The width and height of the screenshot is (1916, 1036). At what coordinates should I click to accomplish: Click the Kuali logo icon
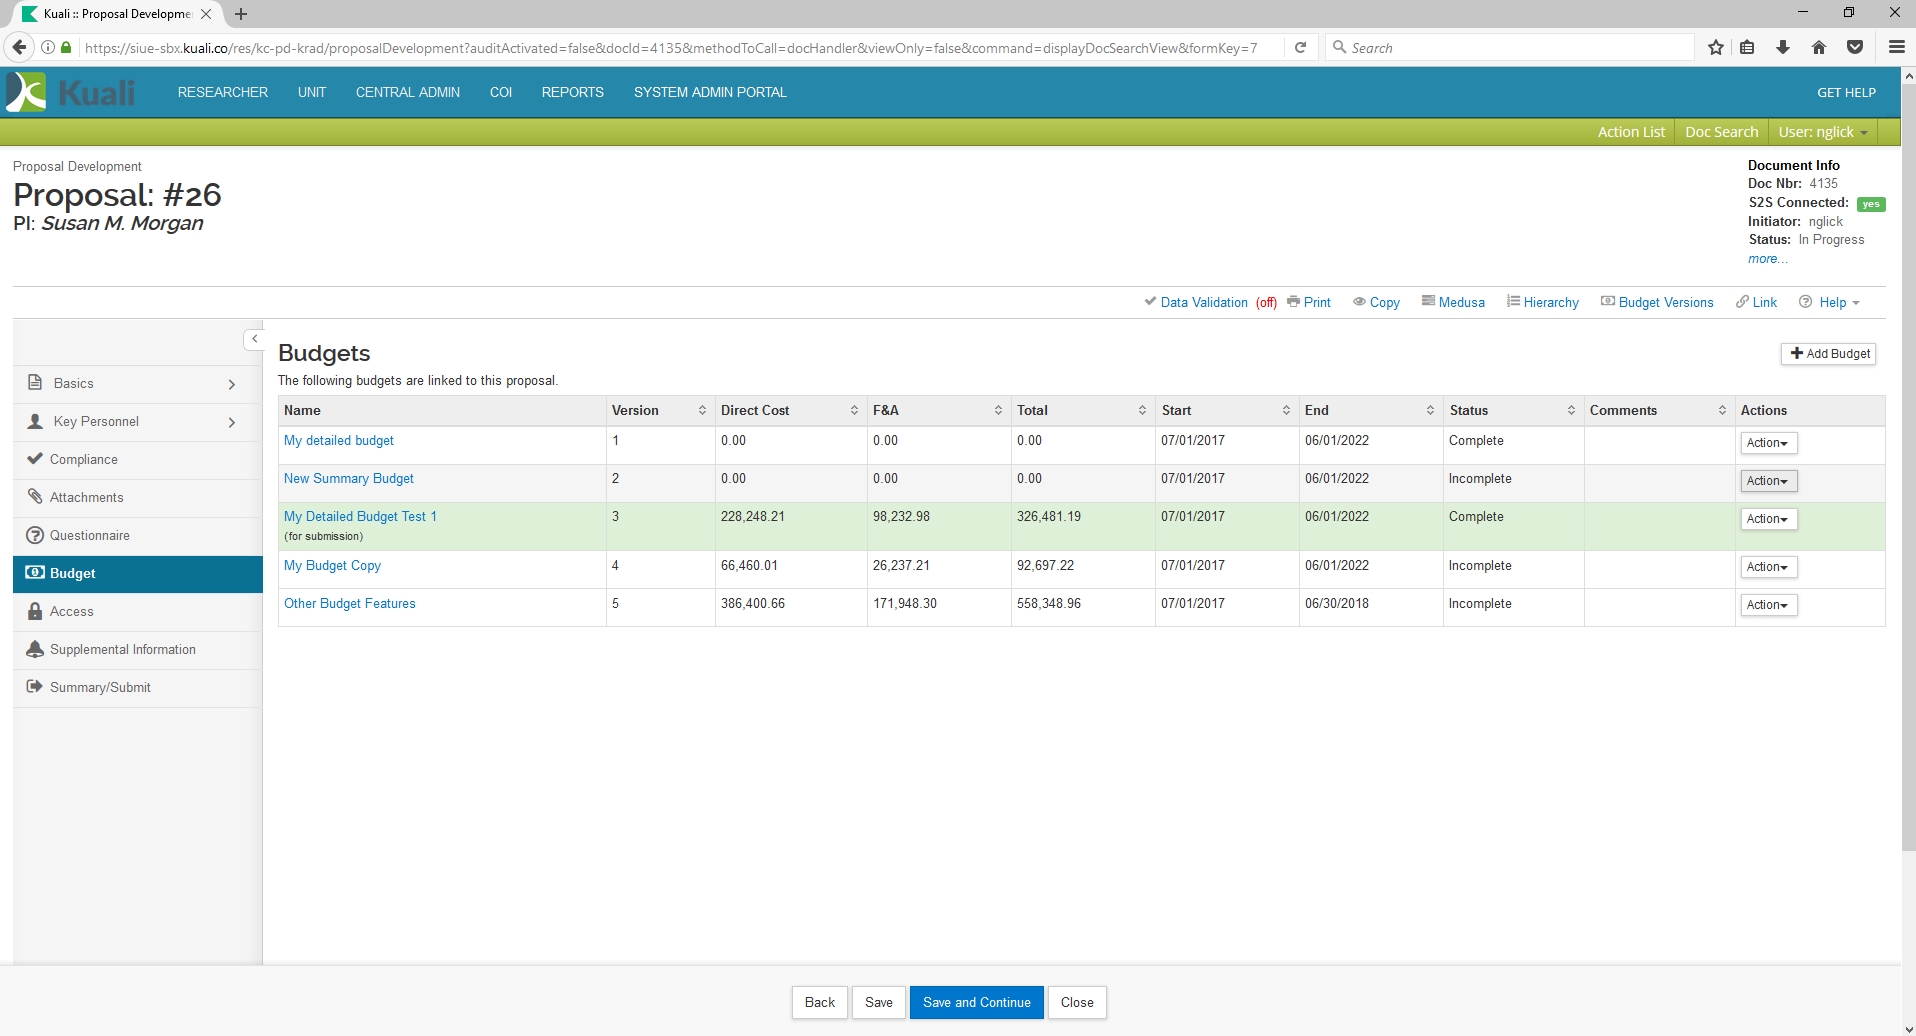pos(26,92)
